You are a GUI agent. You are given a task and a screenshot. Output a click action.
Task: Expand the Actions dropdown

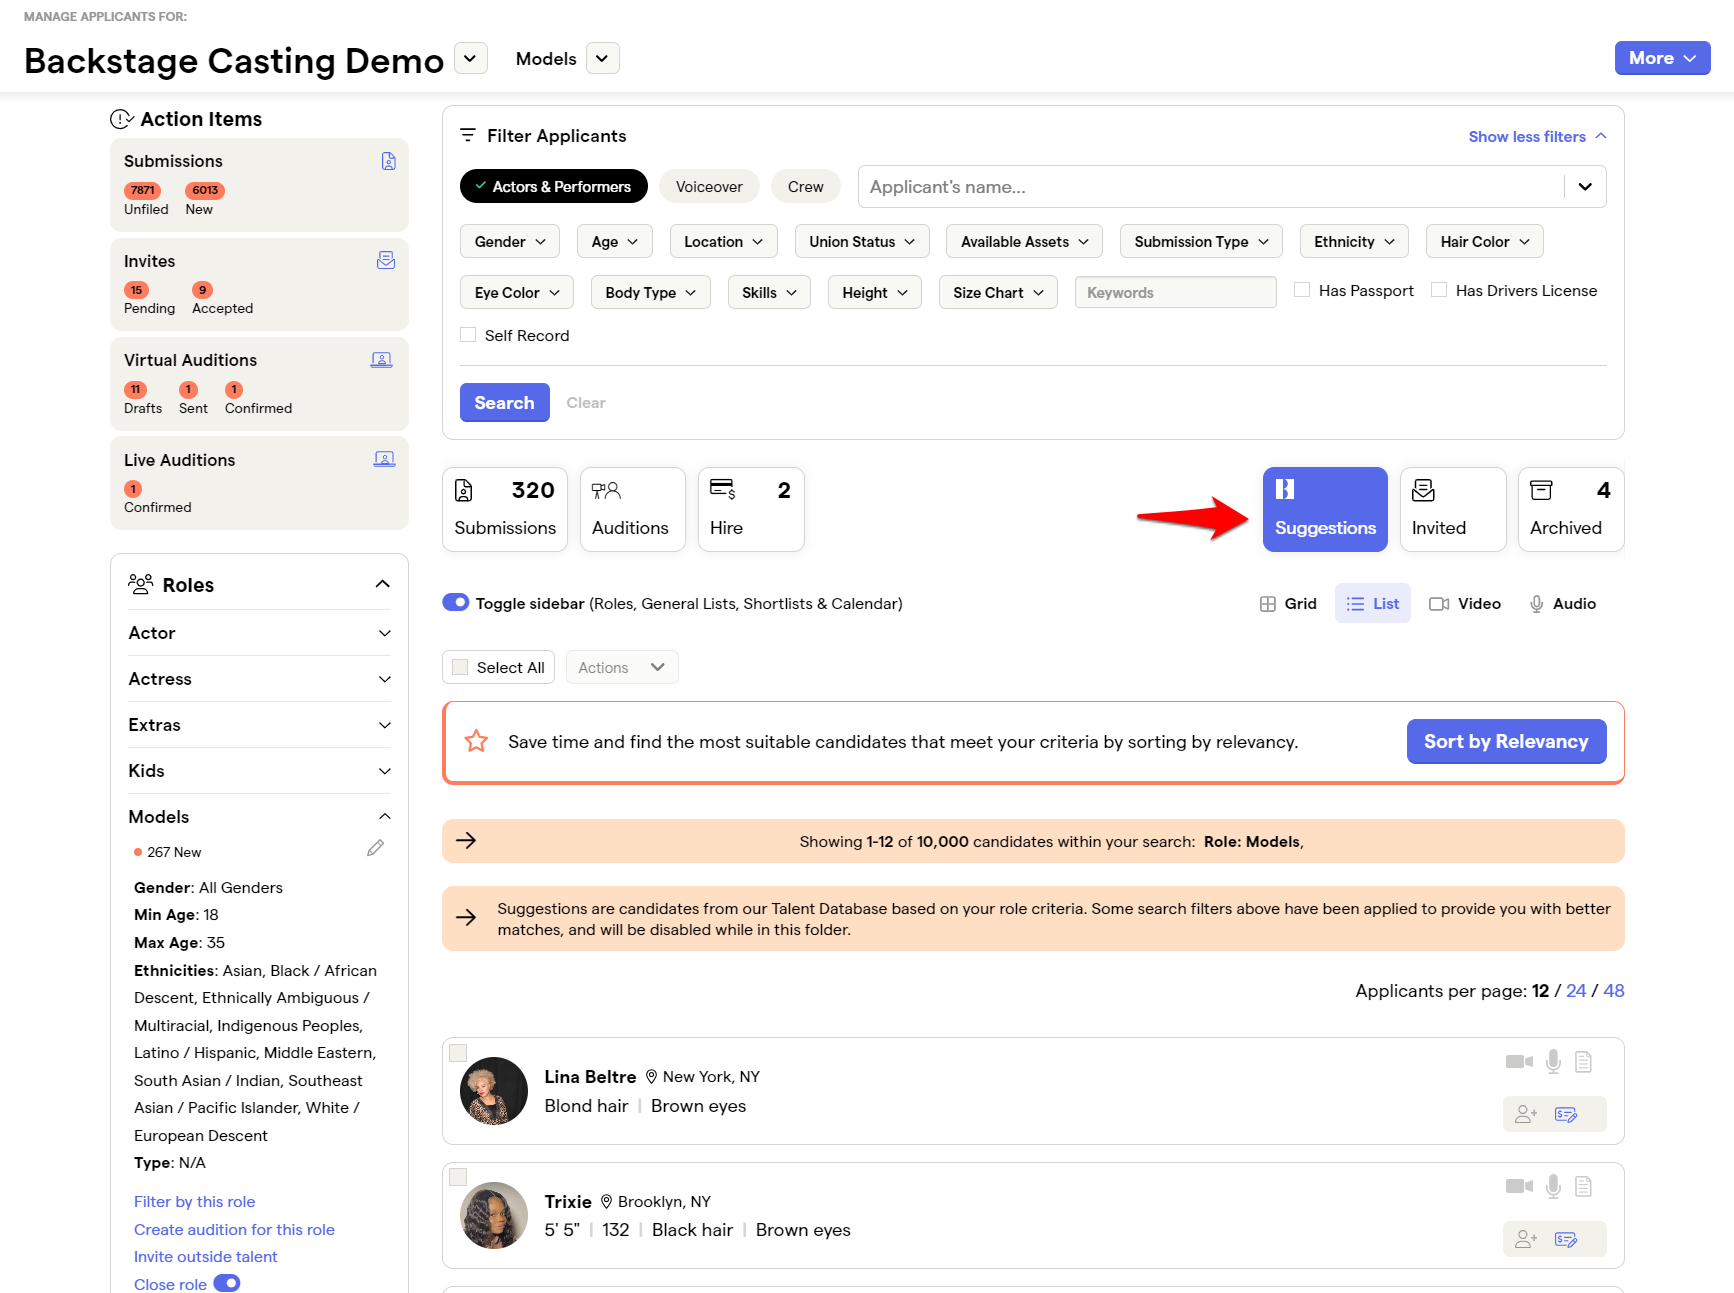coord(621,667)
